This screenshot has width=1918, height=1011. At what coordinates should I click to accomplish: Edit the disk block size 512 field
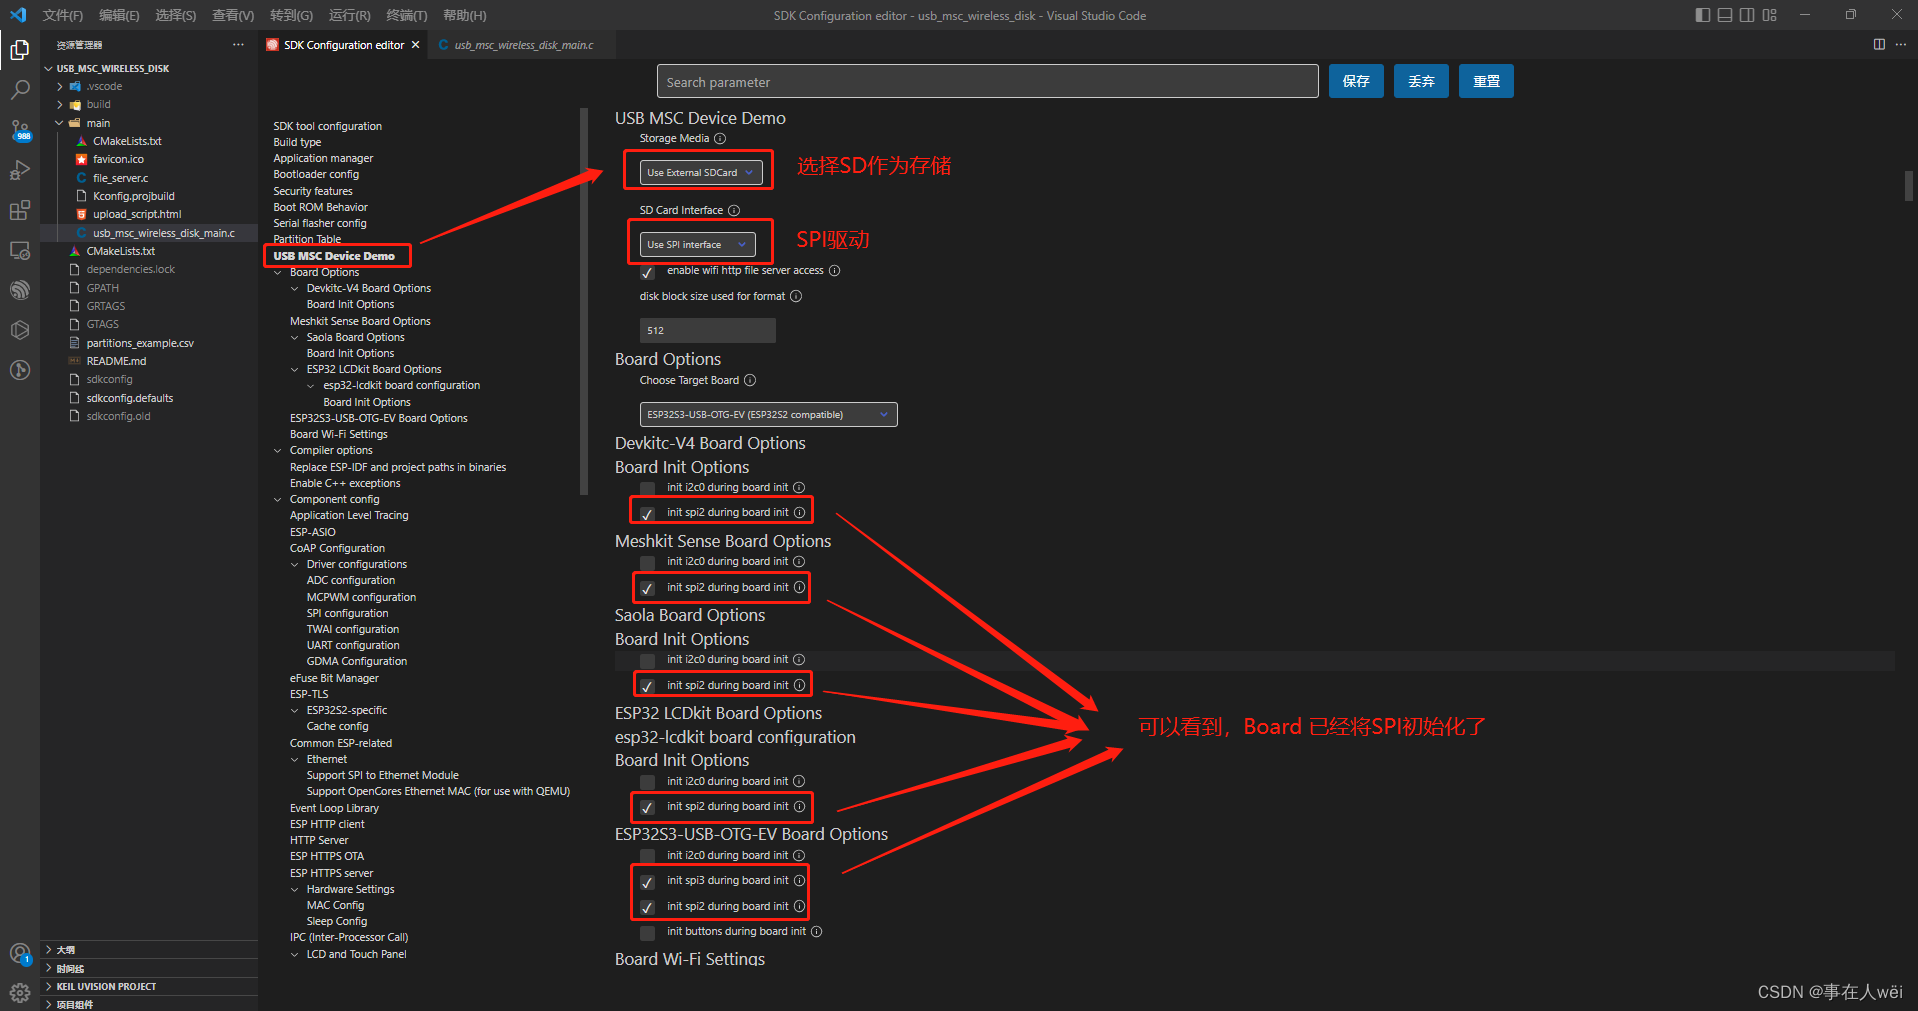point(707,331)
